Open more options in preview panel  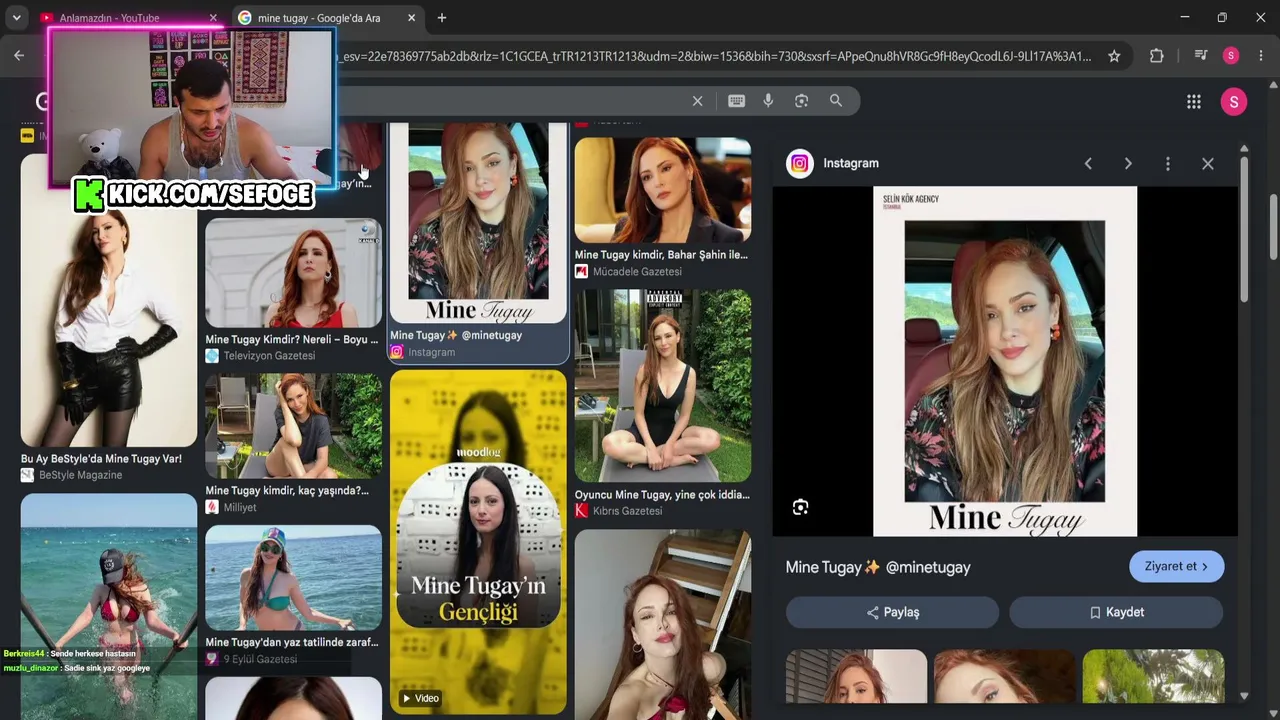tap(1168, 164)
